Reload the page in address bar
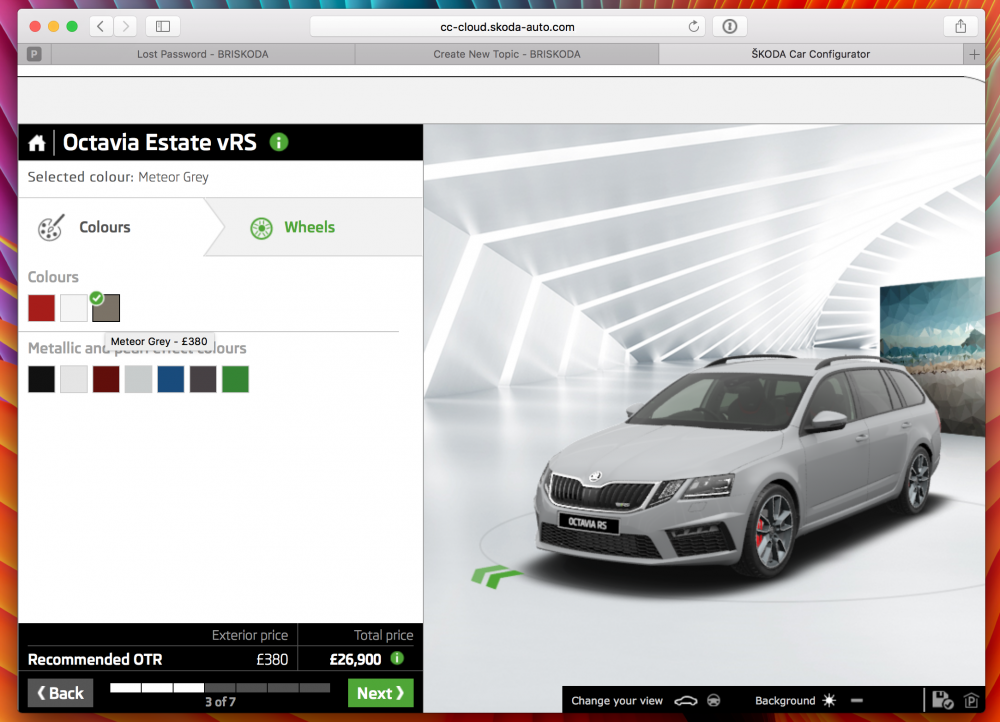 tap(694, 26)
